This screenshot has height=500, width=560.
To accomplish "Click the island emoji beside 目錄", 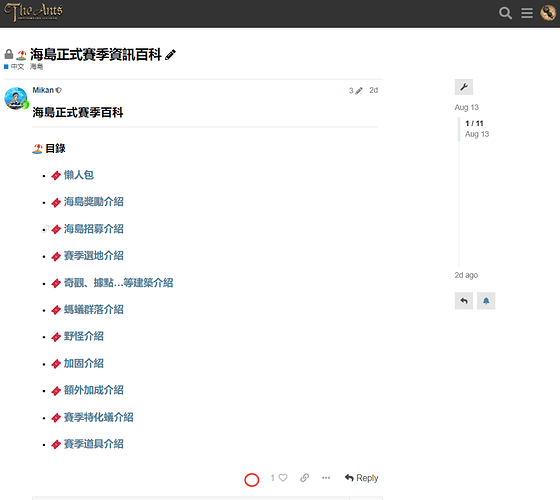I will click(x=37, y=149).
